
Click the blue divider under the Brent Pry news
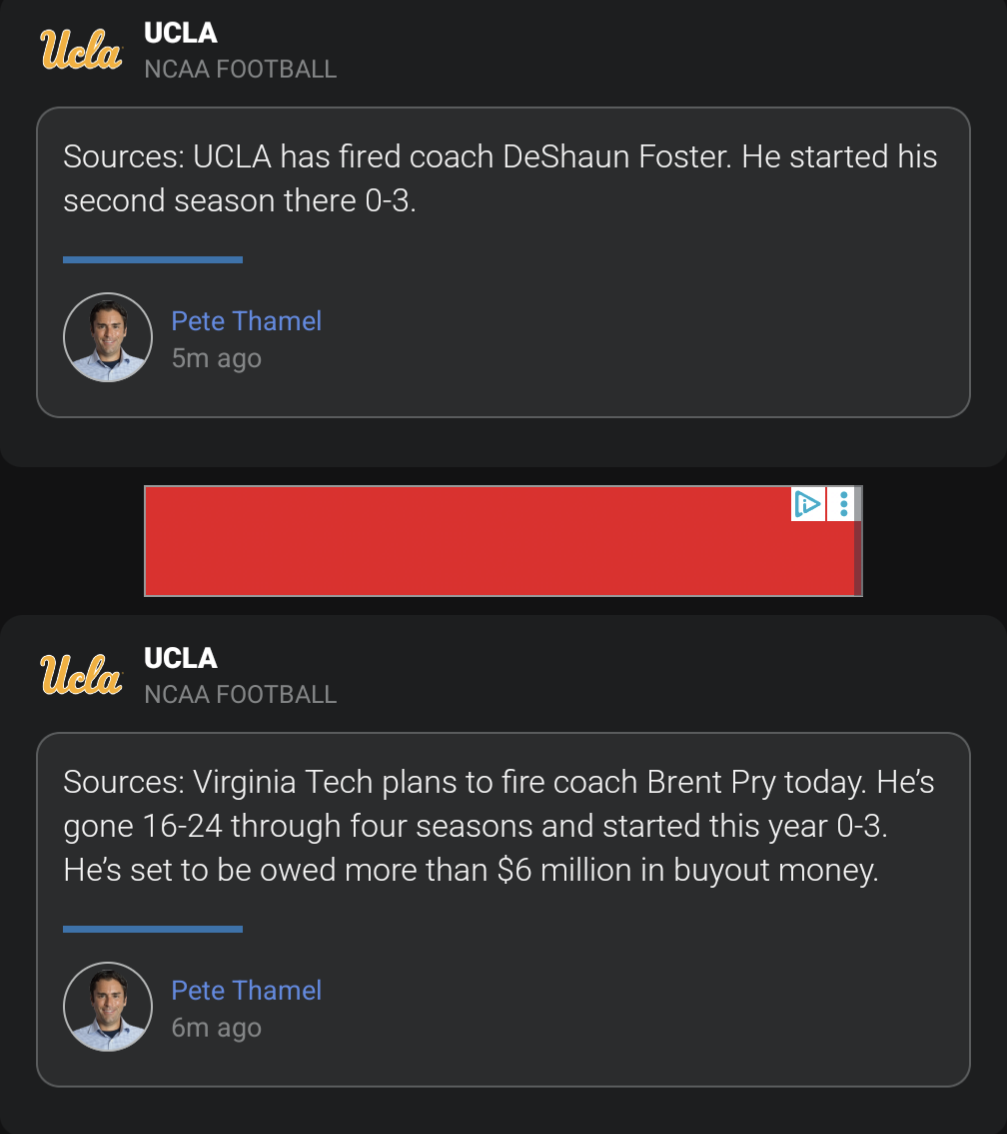click(x=152, y=929)
